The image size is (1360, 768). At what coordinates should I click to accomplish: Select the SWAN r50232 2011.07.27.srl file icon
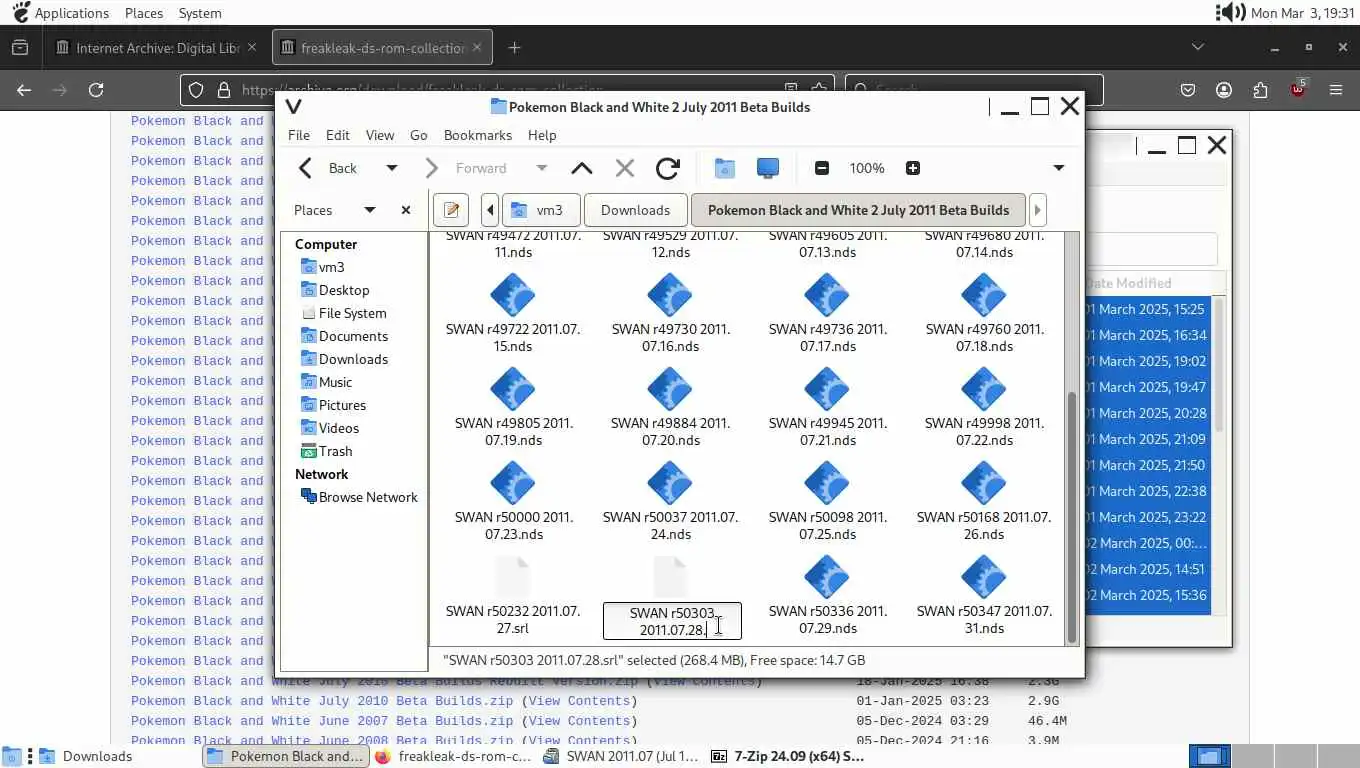[513, 578]
